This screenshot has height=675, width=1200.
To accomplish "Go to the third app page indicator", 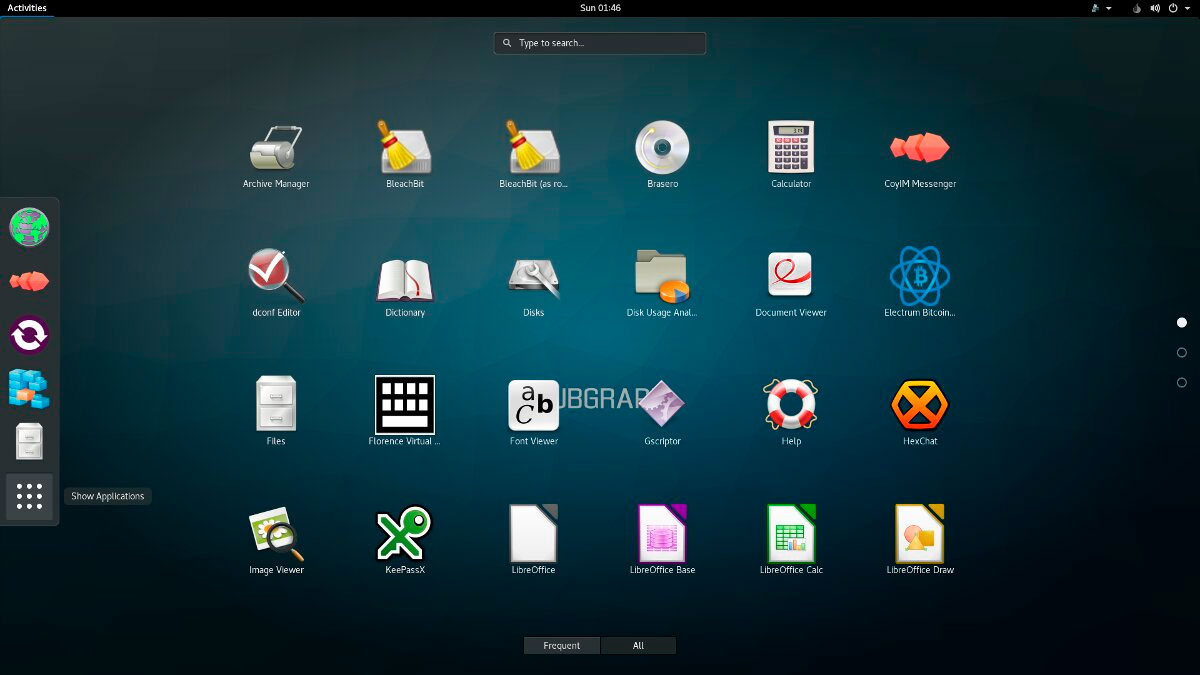I will (x=1182, y=383).
